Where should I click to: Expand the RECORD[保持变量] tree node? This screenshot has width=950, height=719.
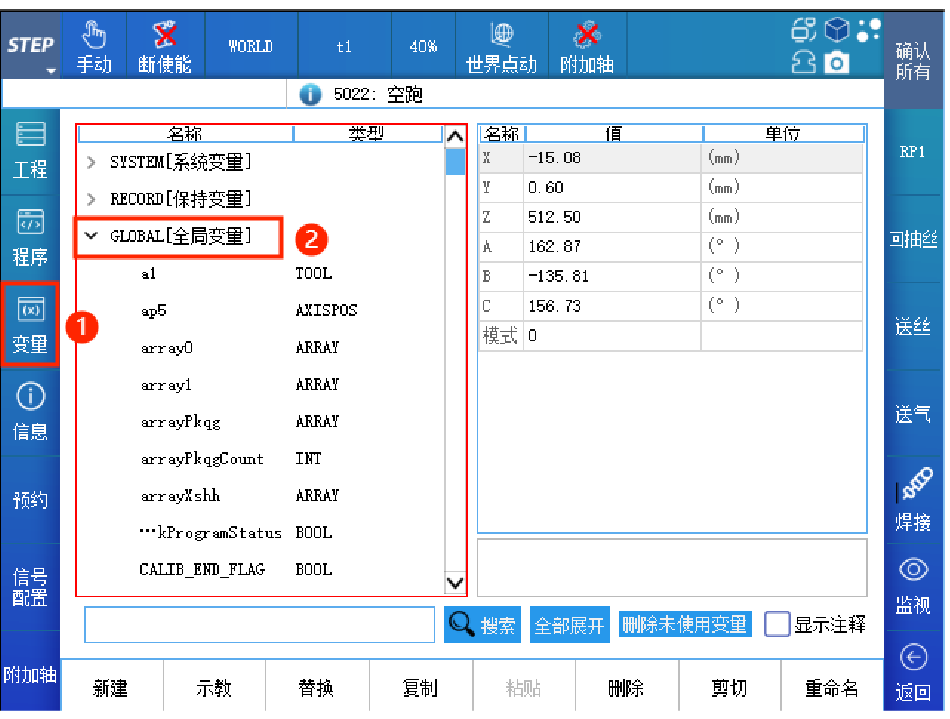coord(92,199)
